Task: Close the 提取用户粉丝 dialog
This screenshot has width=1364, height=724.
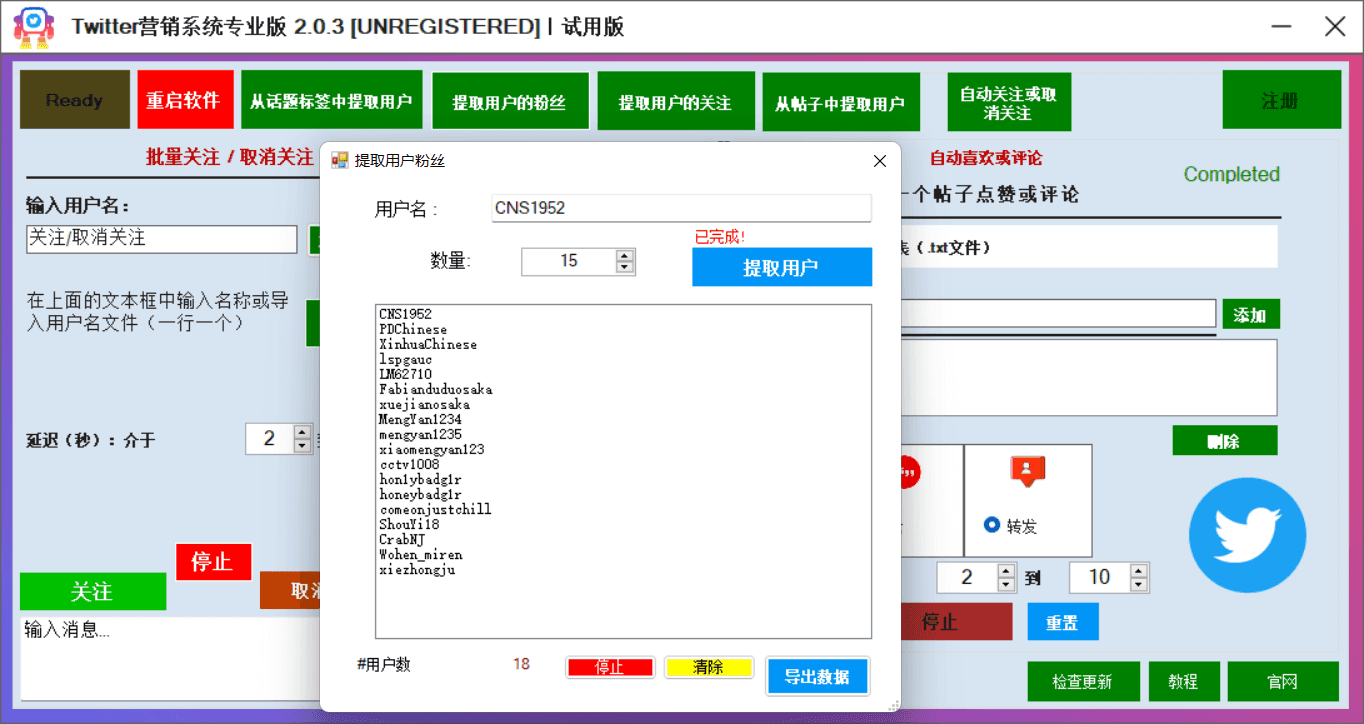Action: [880, 161]
